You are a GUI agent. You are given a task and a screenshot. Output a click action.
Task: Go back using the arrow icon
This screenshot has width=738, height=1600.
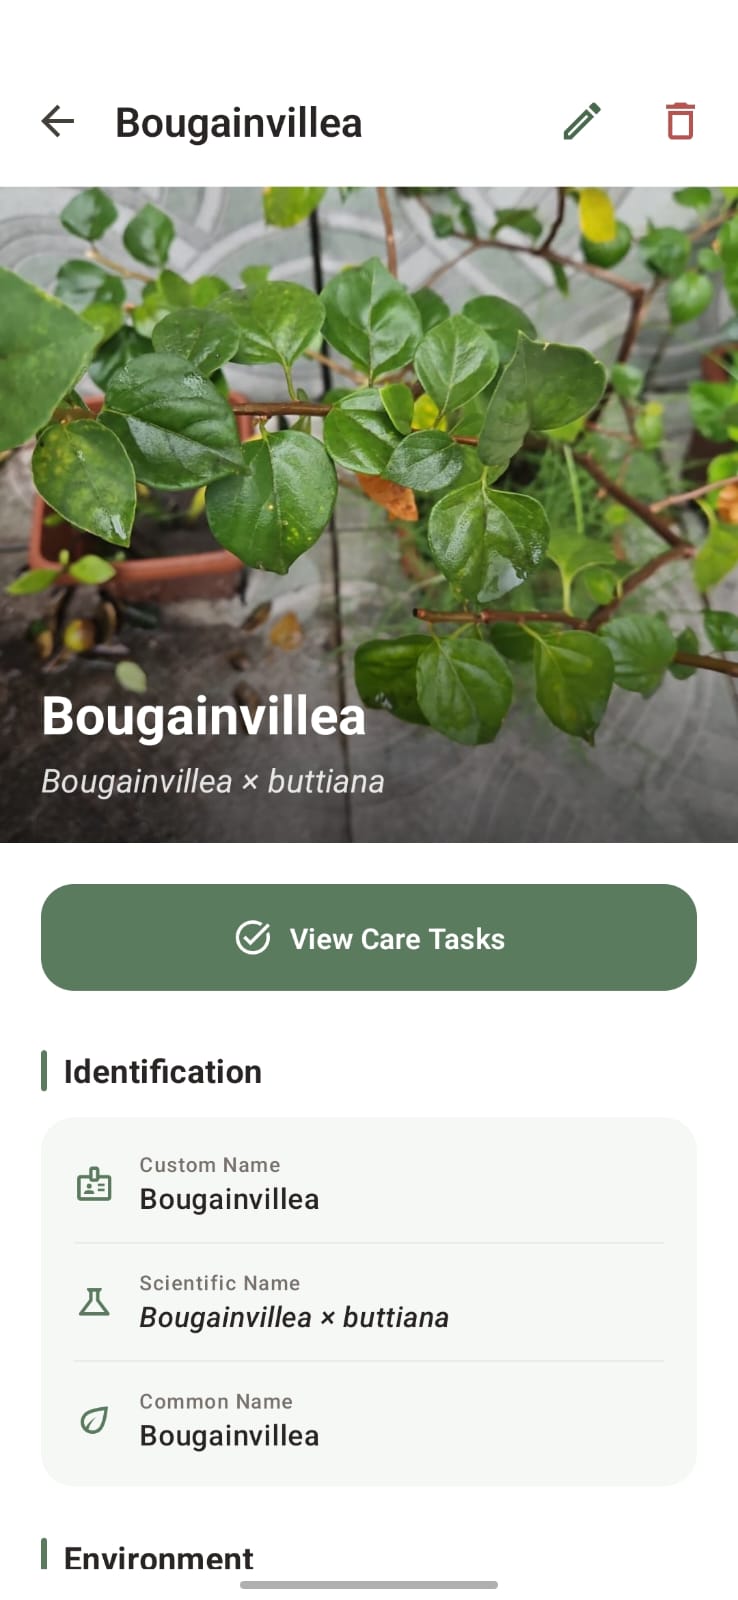[58, 122]
